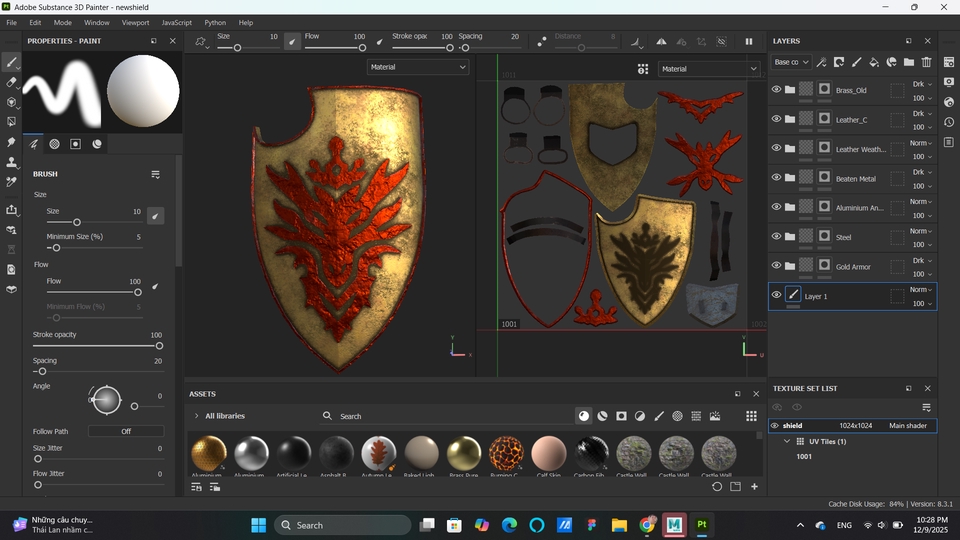This screenshot has height=540, width=960.
Task: Select the Burning Coal material thumbnail
Action: pos(506,453)
